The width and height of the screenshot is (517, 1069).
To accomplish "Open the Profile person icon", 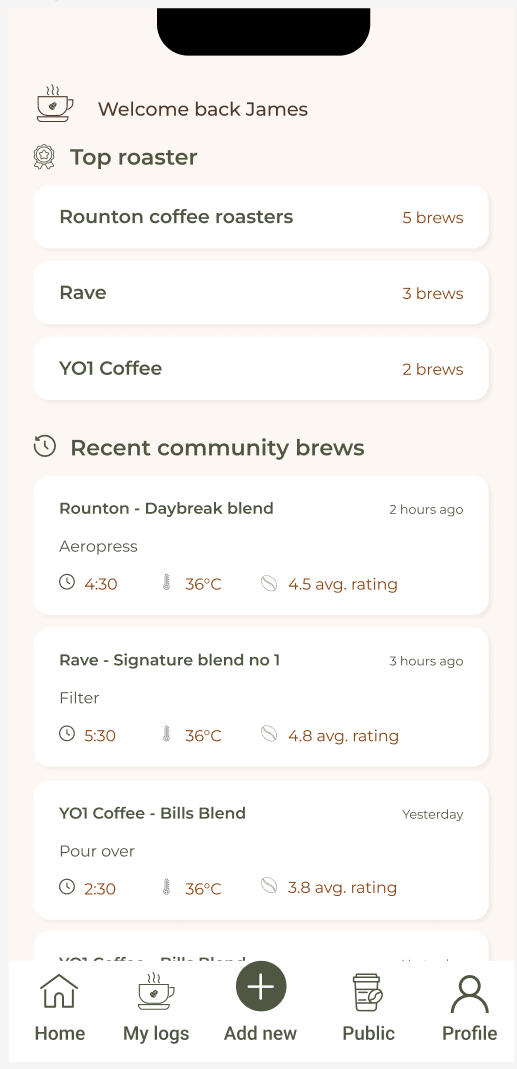I will pyautogui.click(x=470, y=994).
